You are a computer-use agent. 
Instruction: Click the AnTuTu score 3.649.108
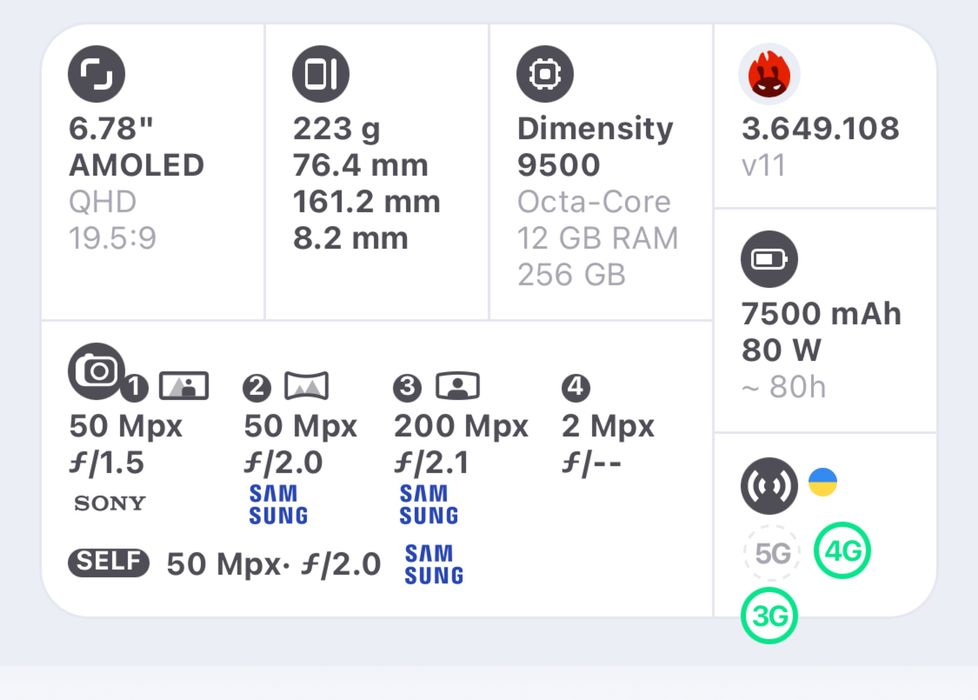[820, 129]
